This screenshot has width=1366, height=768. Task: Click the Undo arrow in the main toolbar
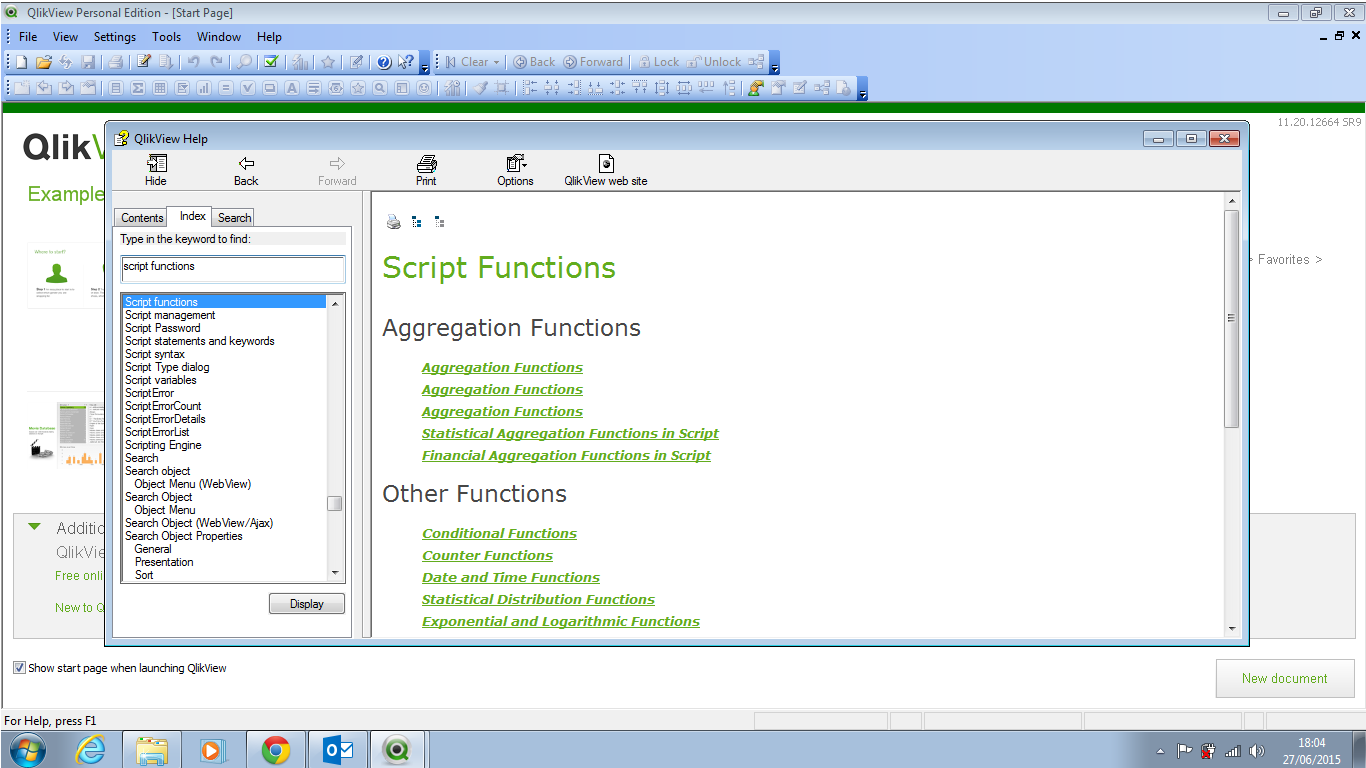(x=194, y=62)
